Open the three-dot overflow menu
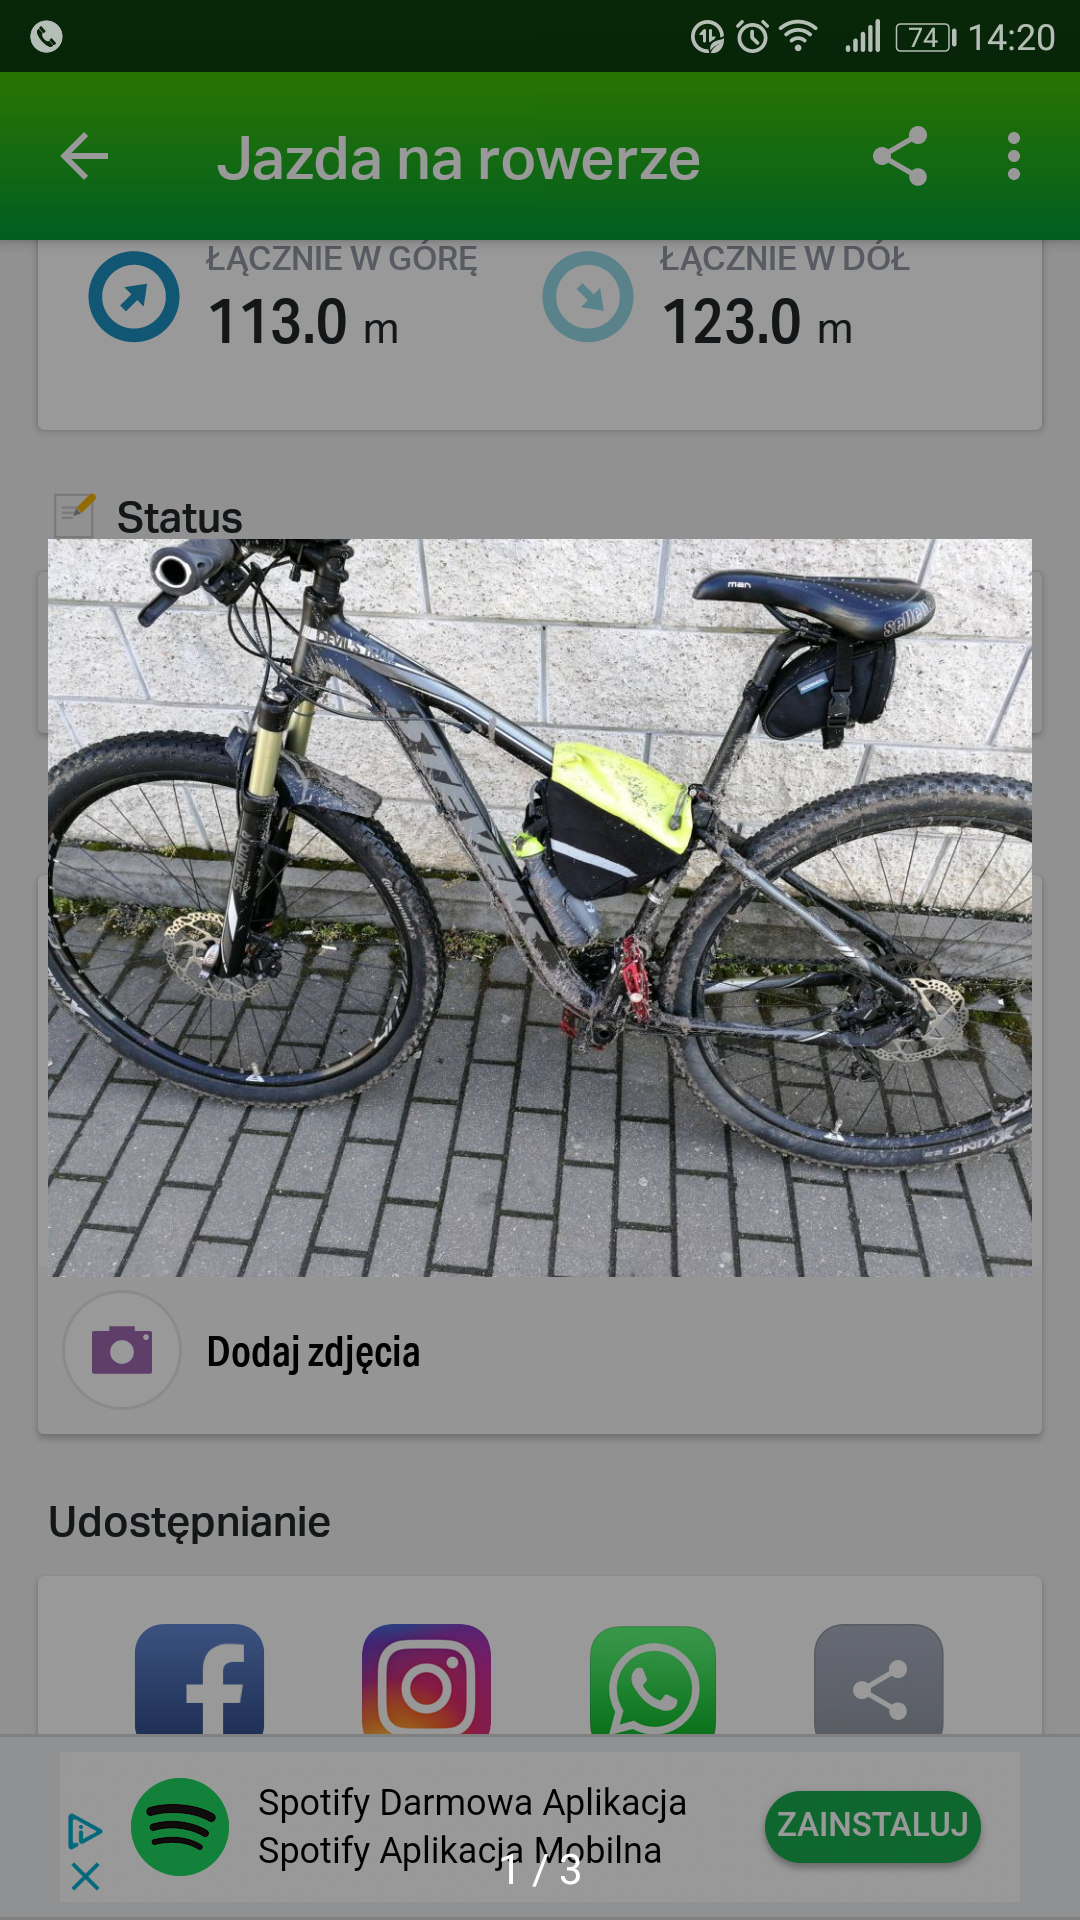 (x=1014, y=156)
